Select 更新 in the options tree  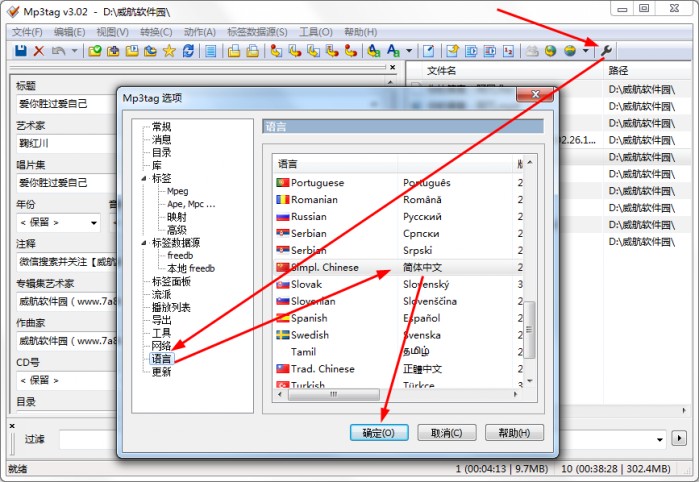pos(161,372)
